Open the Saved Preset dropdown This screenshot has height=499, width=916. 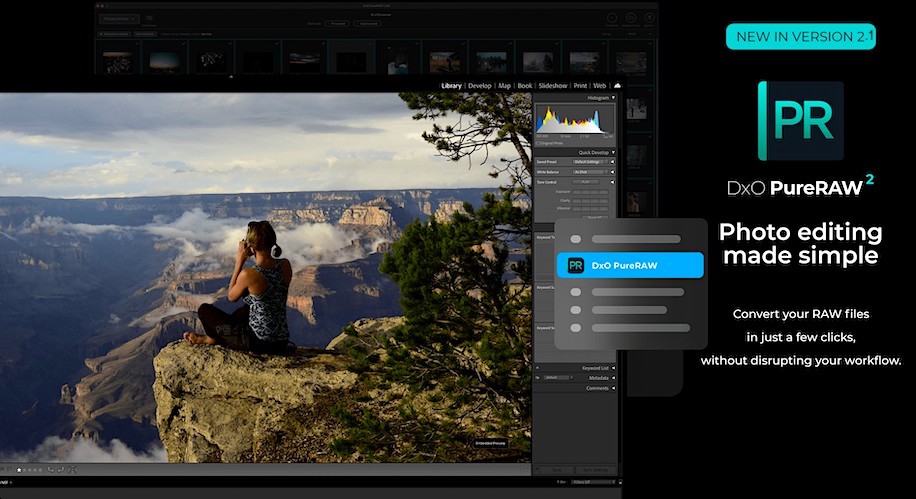(x=591, y=162)
